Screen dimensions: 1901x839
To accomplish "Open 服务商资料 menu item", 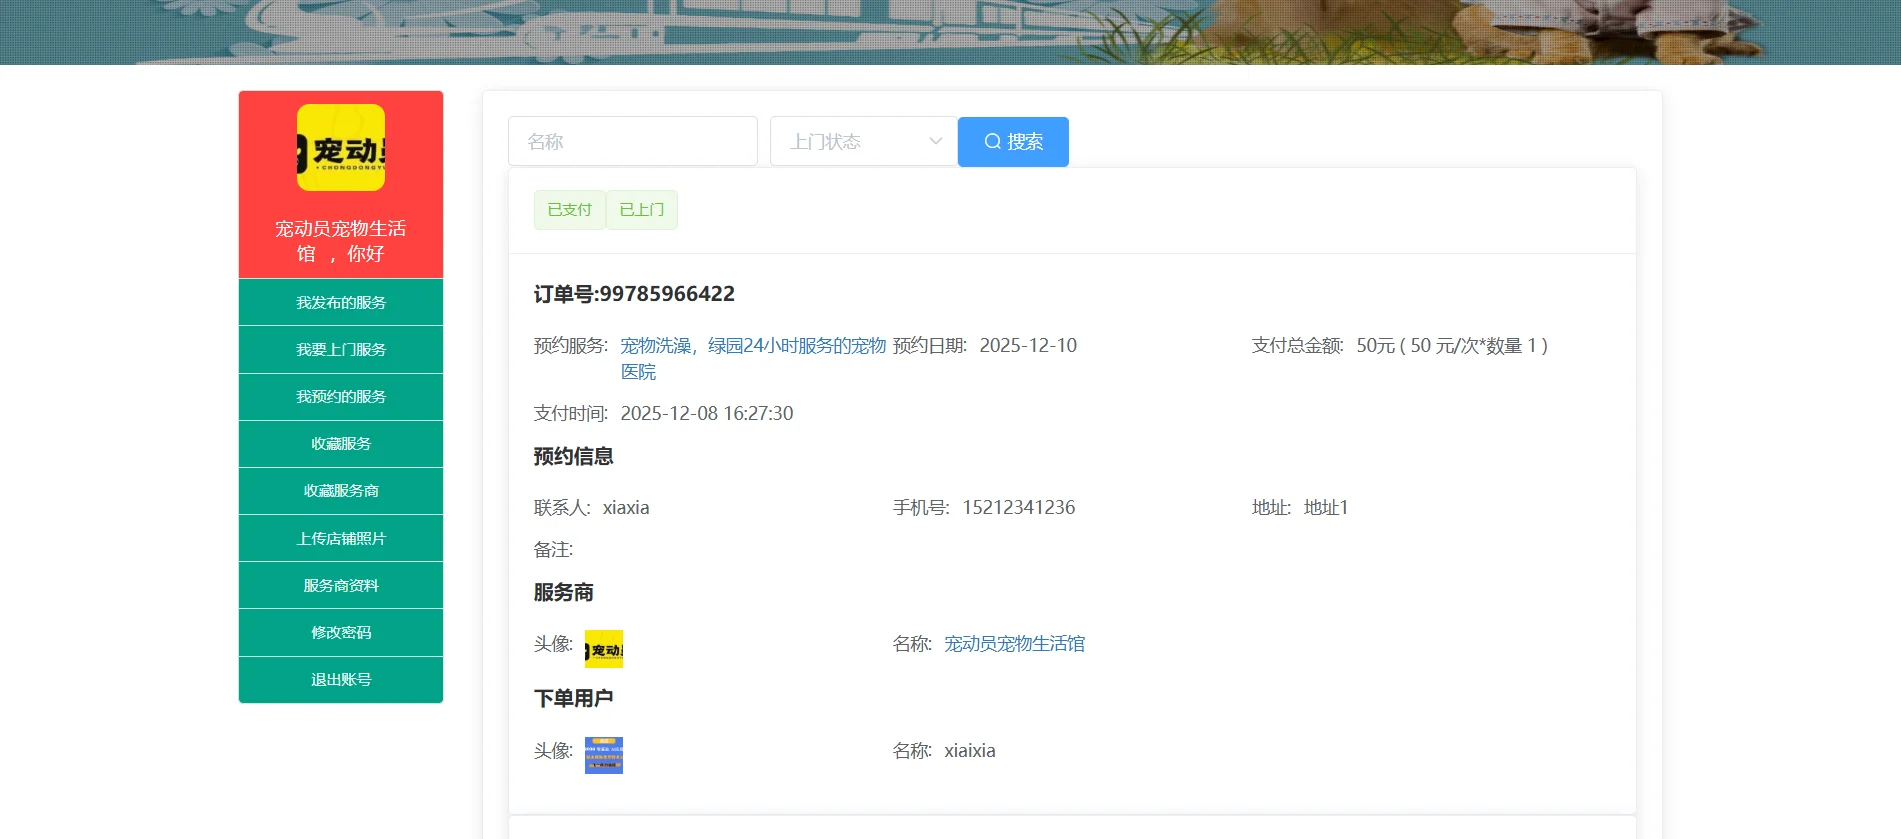I will [341, 585].
